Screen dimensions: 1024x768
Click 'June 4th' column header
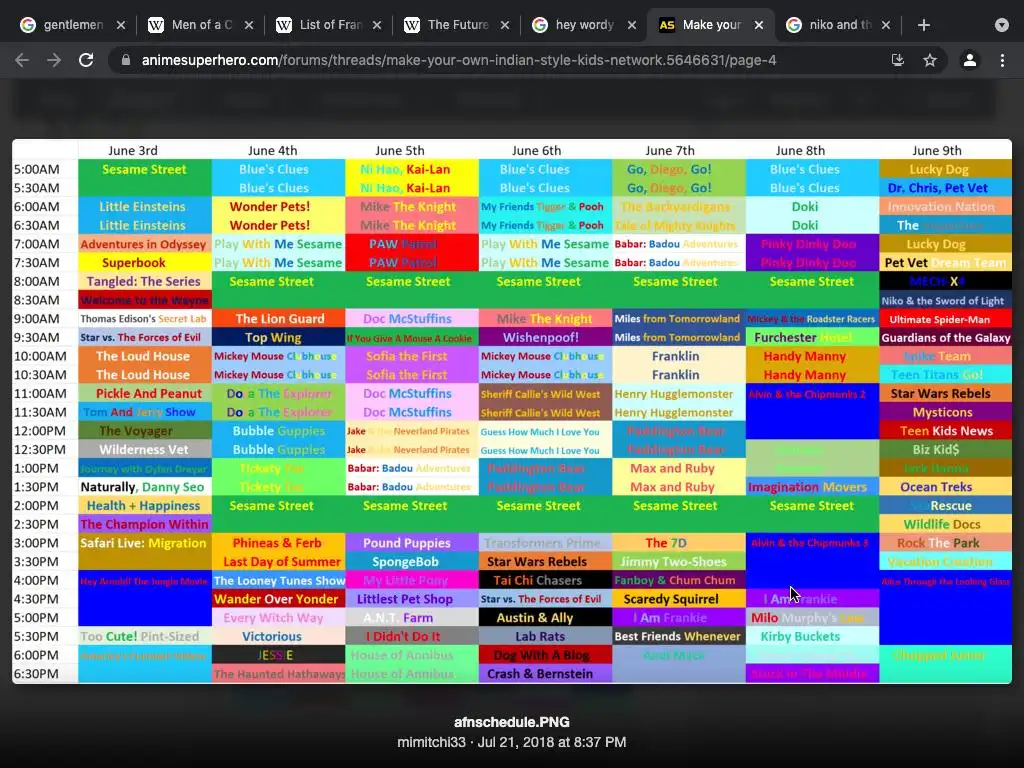272,150
